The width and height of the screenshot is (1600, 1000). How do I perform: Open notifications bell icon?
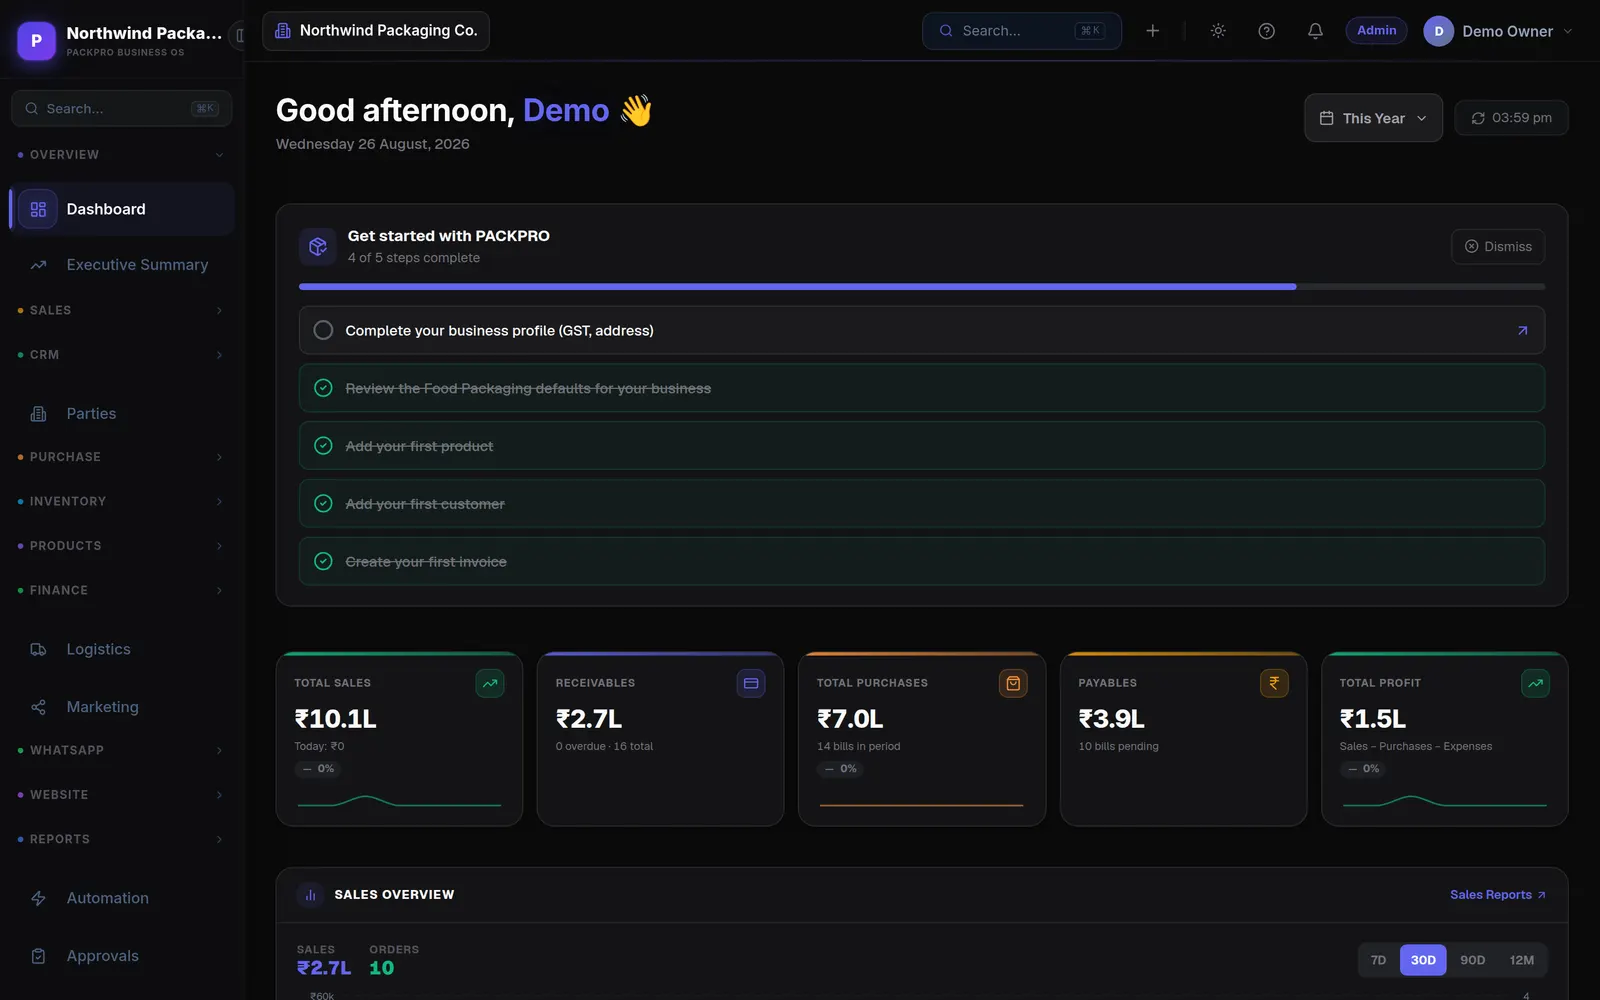click(x=1315, y=31)
